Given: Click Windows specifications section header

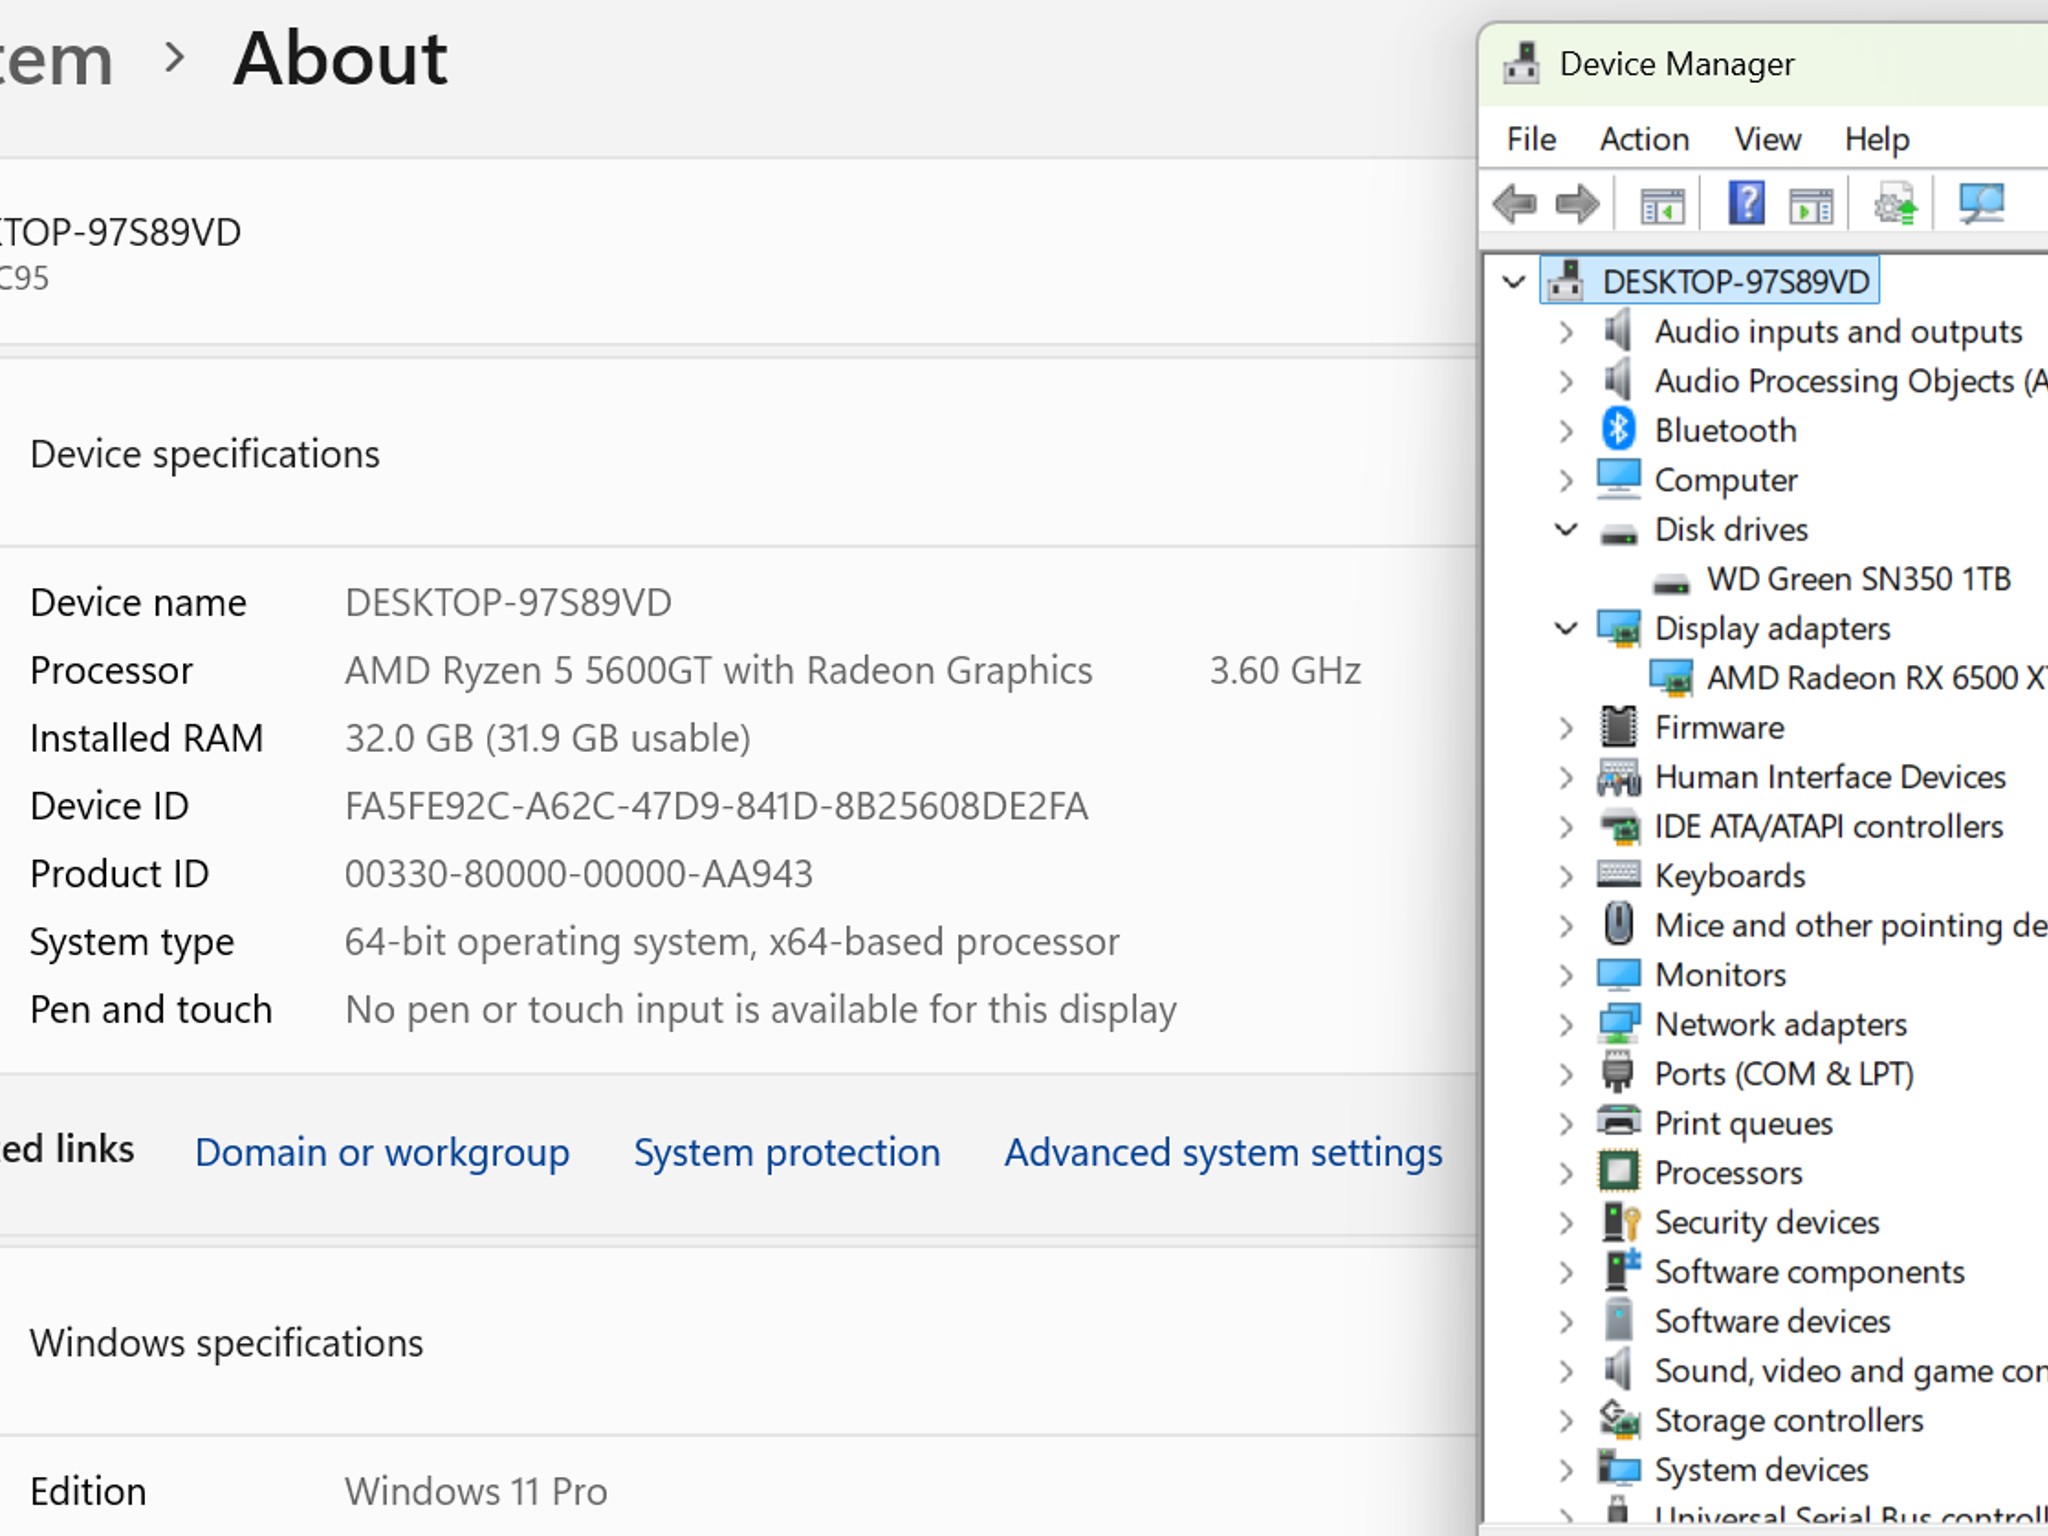Looking at the screenshot, I should click(227, 1343).
